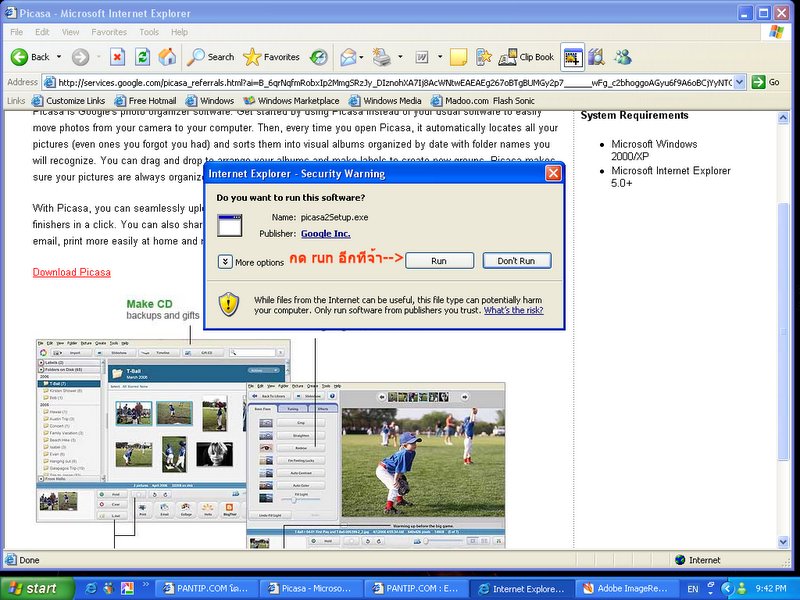Click the Picasa photo editor screenshot

376,465
